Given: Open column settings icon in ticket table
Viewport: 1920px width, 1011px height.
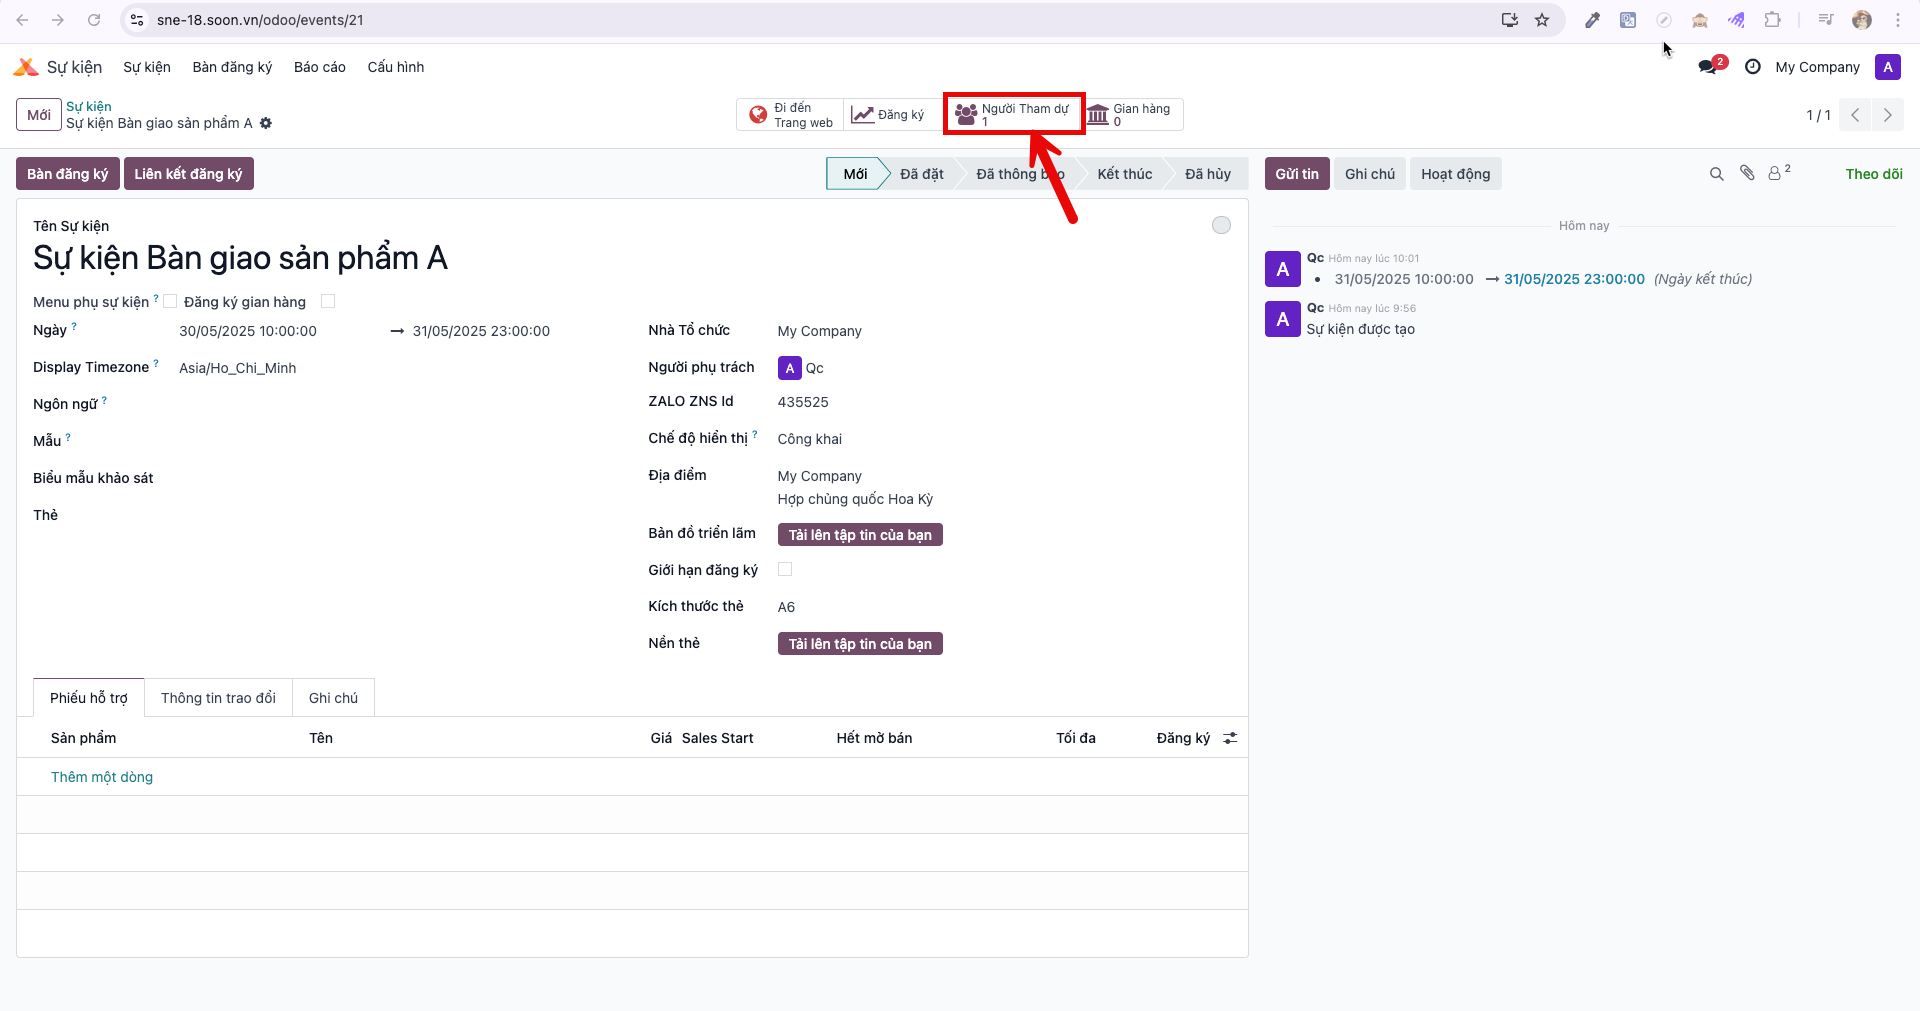Looking at the screenshot, I should click(x=1230, y=738).
